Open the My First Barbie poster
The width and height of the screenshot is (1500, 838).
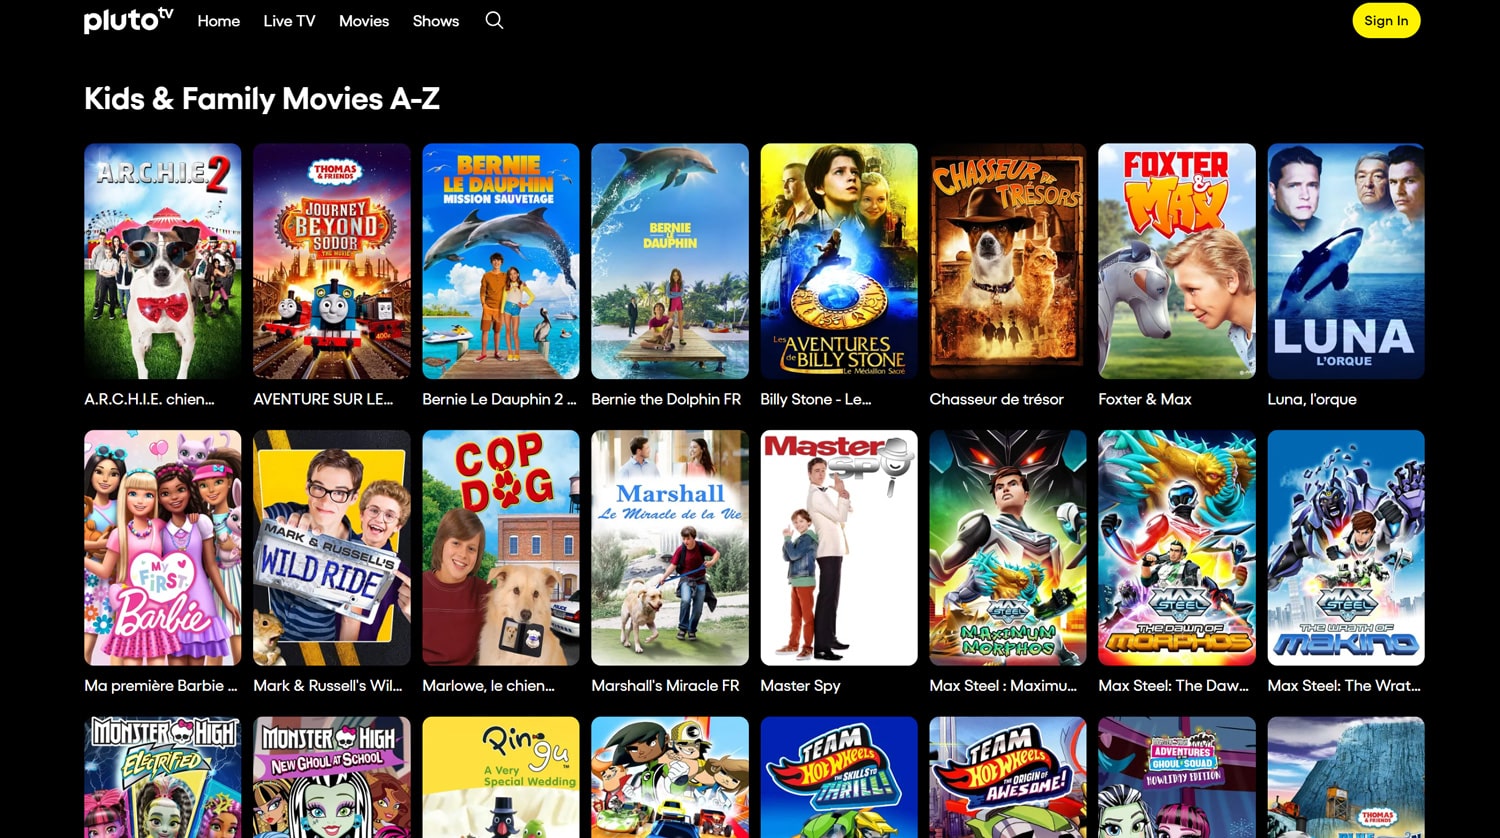[163, 548]
